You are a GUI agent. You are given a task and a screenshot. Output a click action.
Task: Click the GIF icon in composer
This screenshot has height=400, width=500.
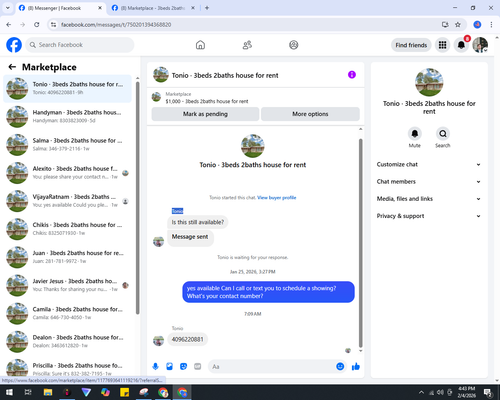pyautogui.click(x=198, y=367)
